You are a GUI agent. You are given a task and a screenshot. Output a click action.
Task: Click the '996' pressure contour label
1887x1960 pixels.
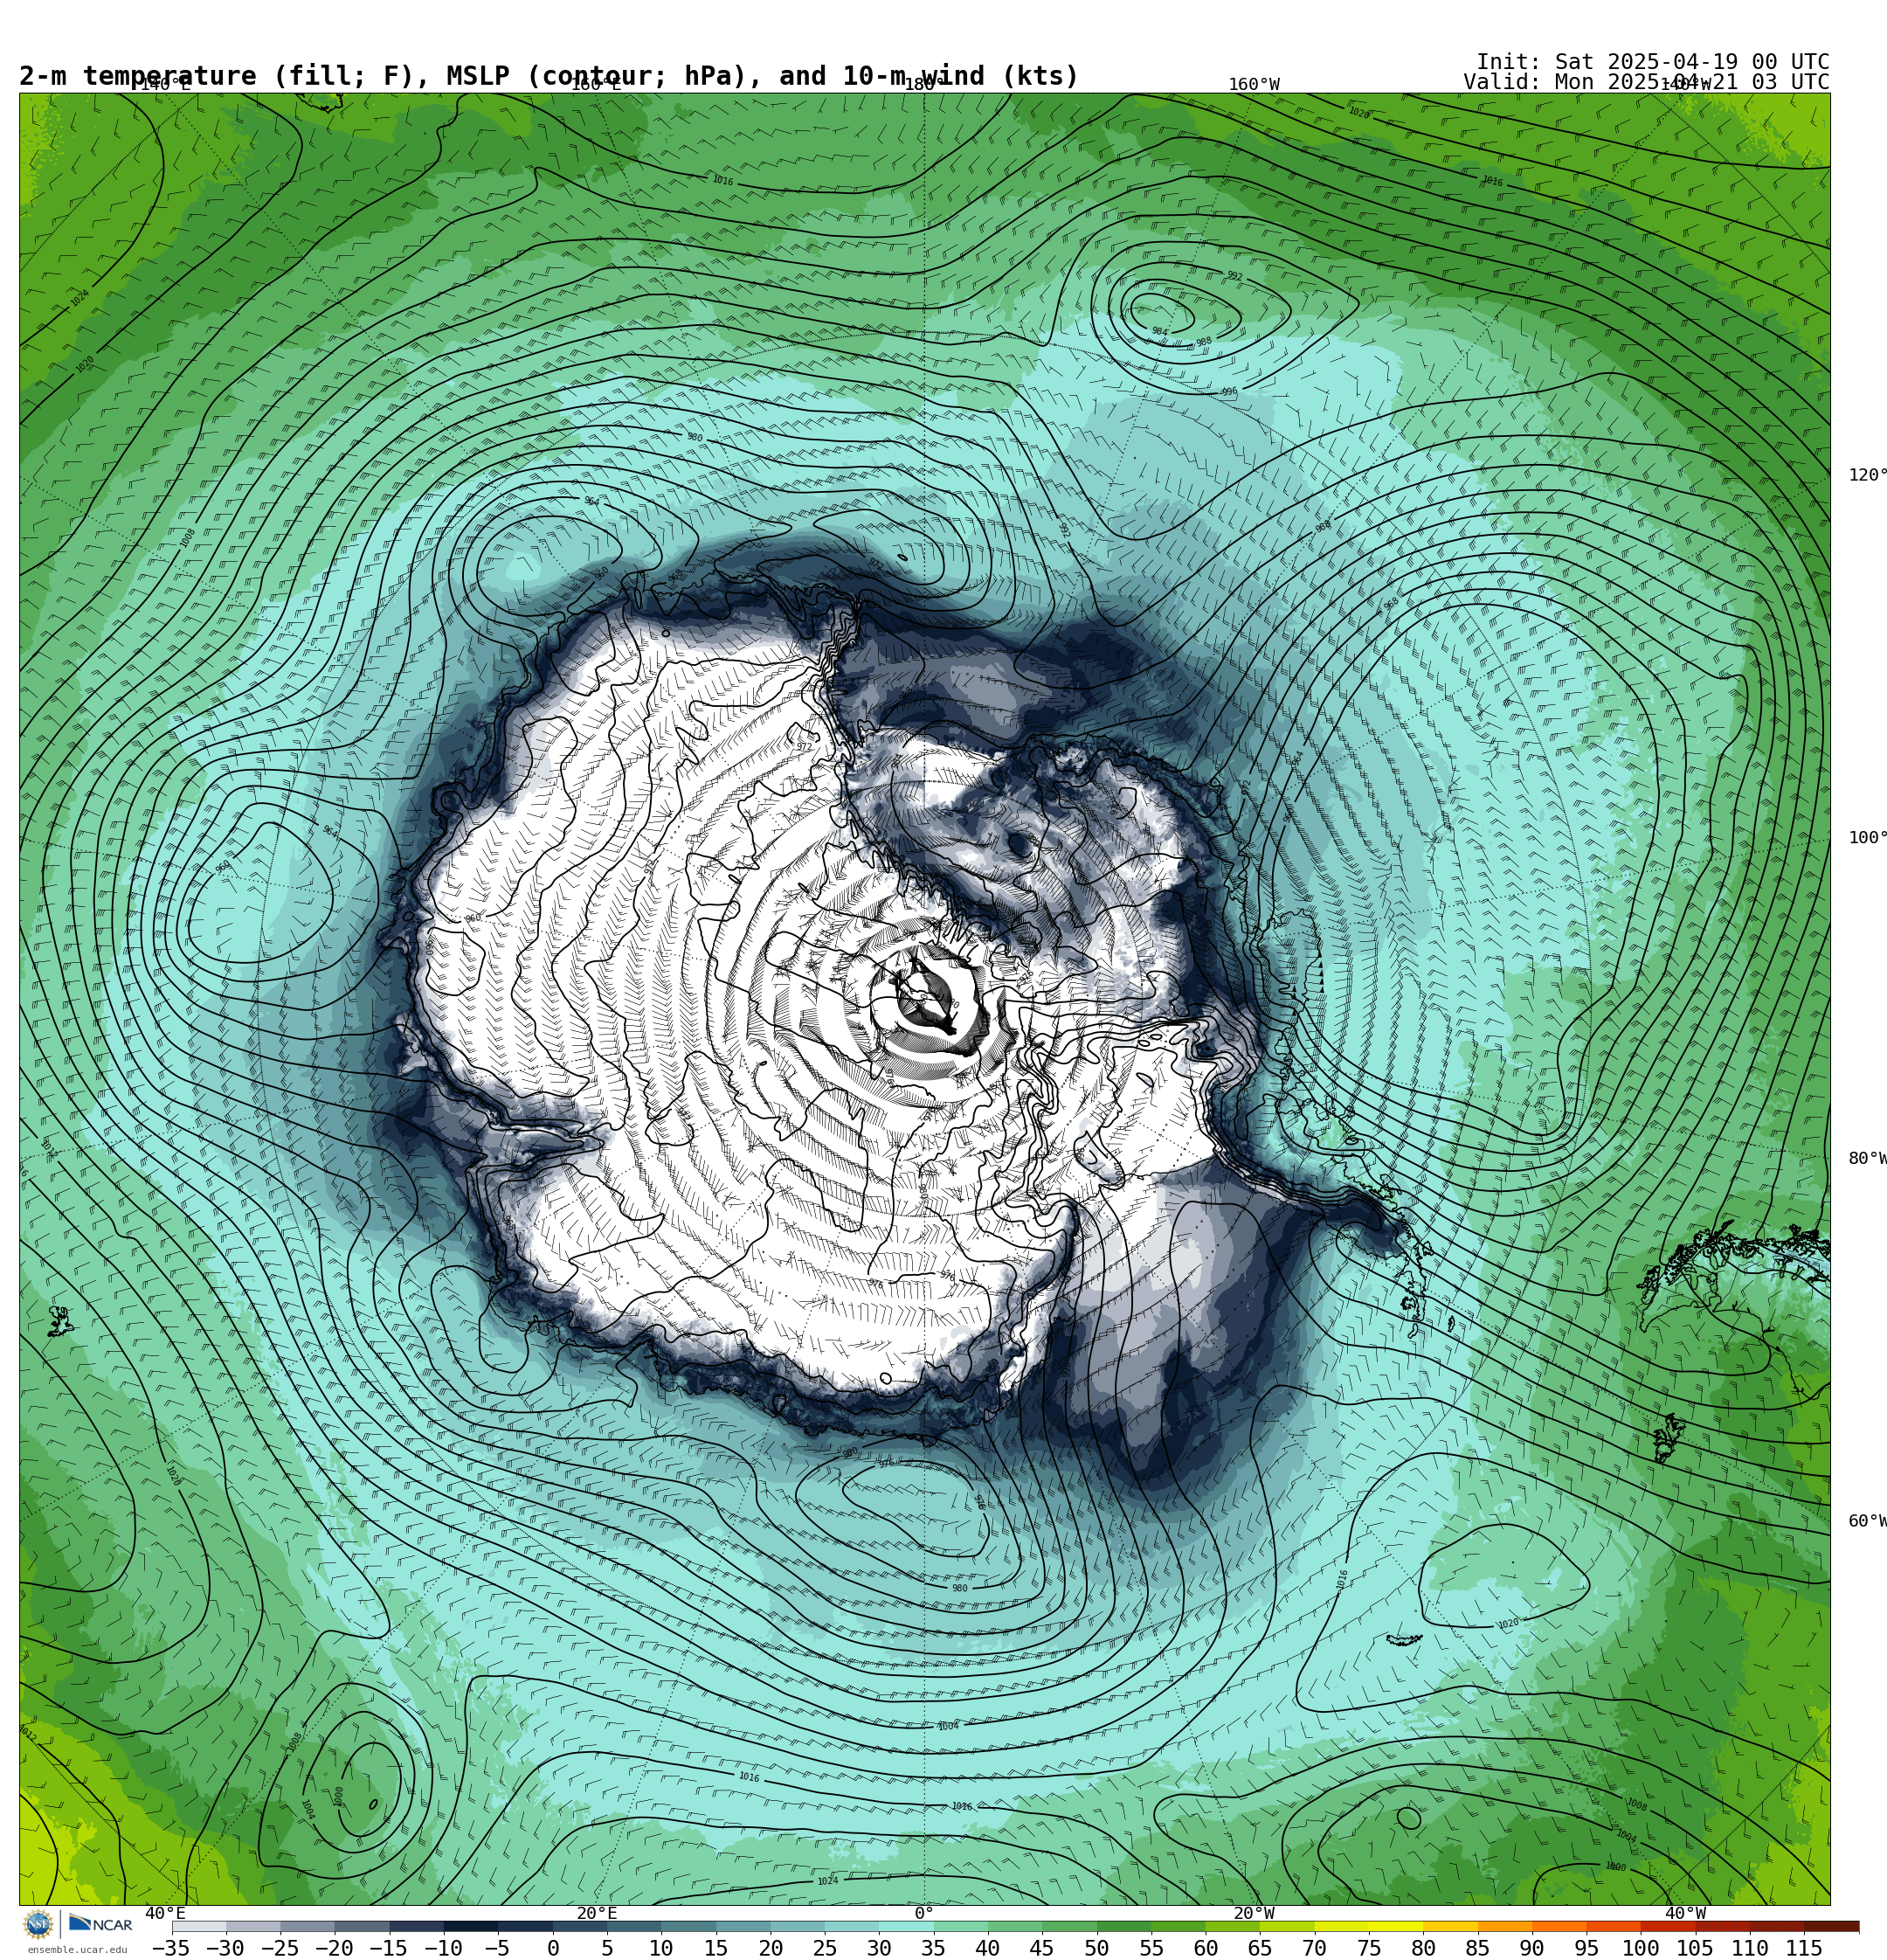(1229, 392)
